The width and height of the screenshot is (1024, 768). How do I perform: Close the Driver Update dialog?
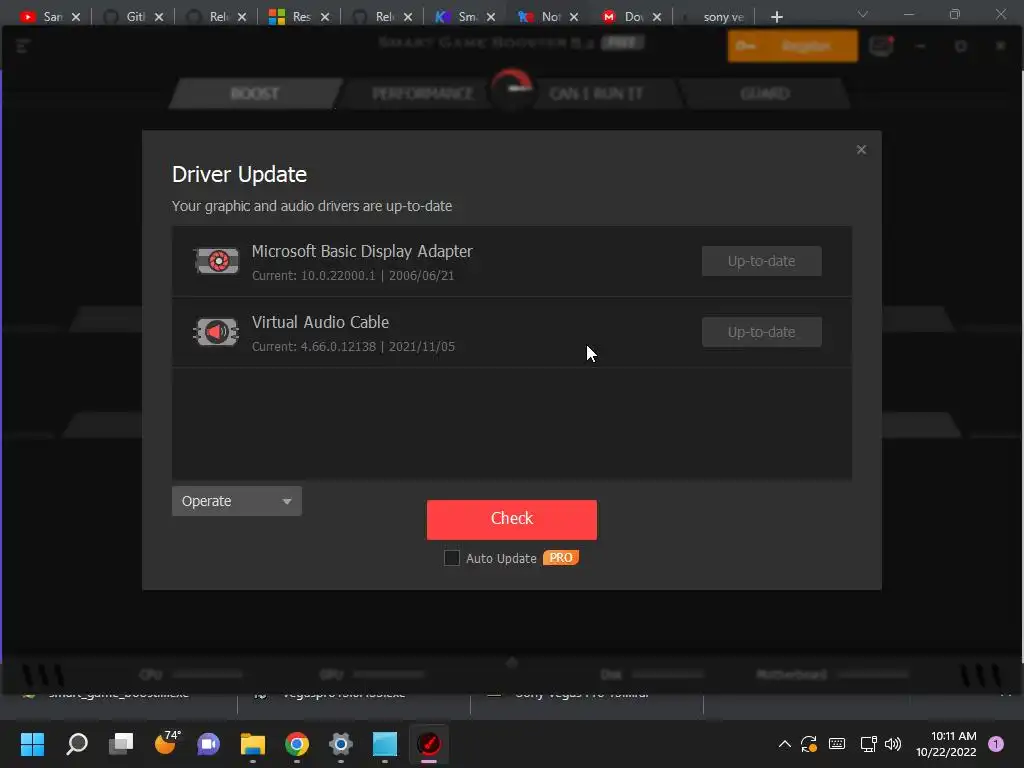click(861, 150)
